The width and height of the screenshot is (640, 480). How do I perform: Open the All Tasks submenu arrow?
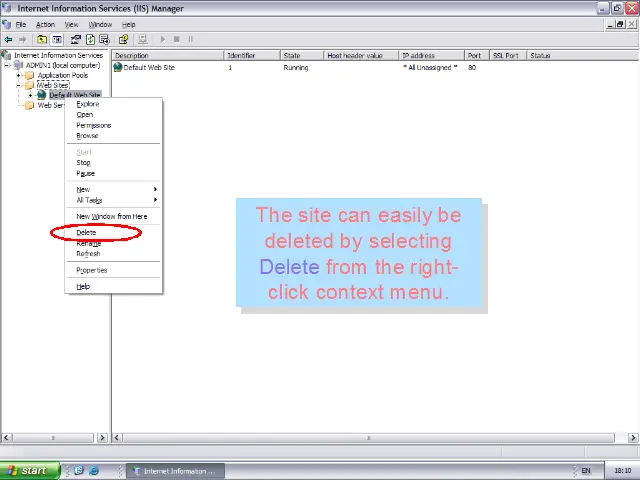[155, 200]
